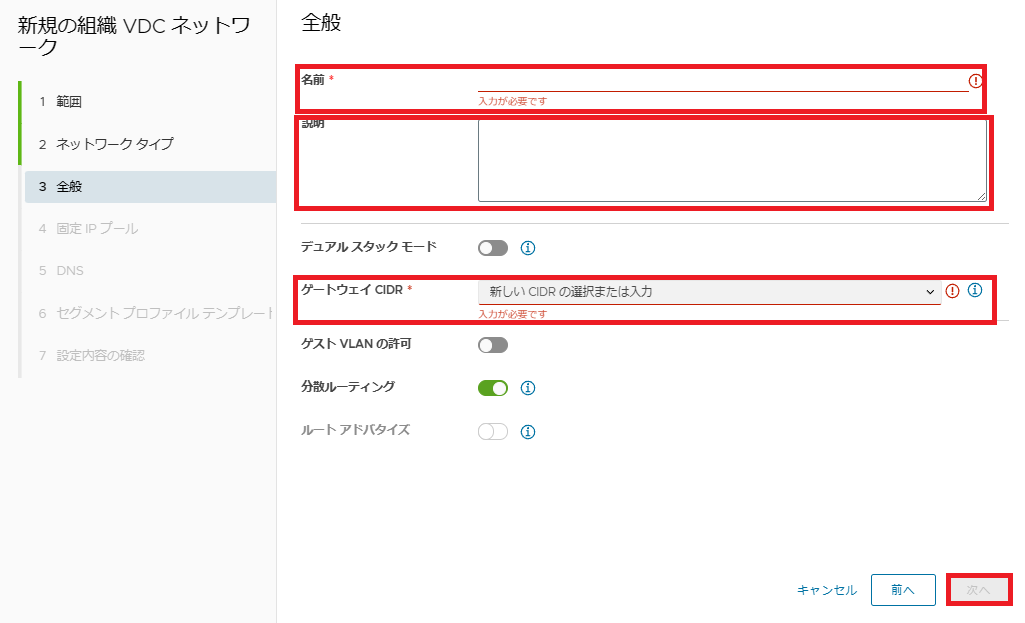
Task: Click the キャンセル link
Action: pyautogui.click(x=827, y=590)
